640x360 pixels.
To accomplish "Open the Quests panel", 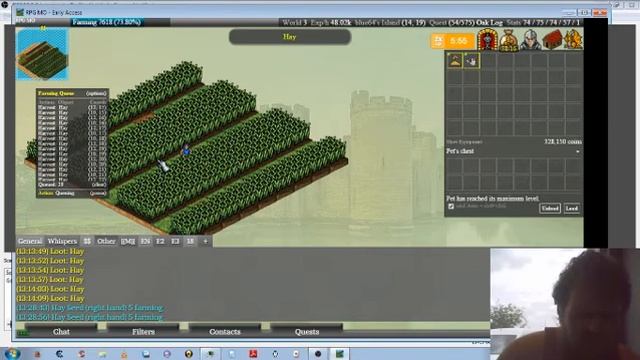I will click(307, 331).
